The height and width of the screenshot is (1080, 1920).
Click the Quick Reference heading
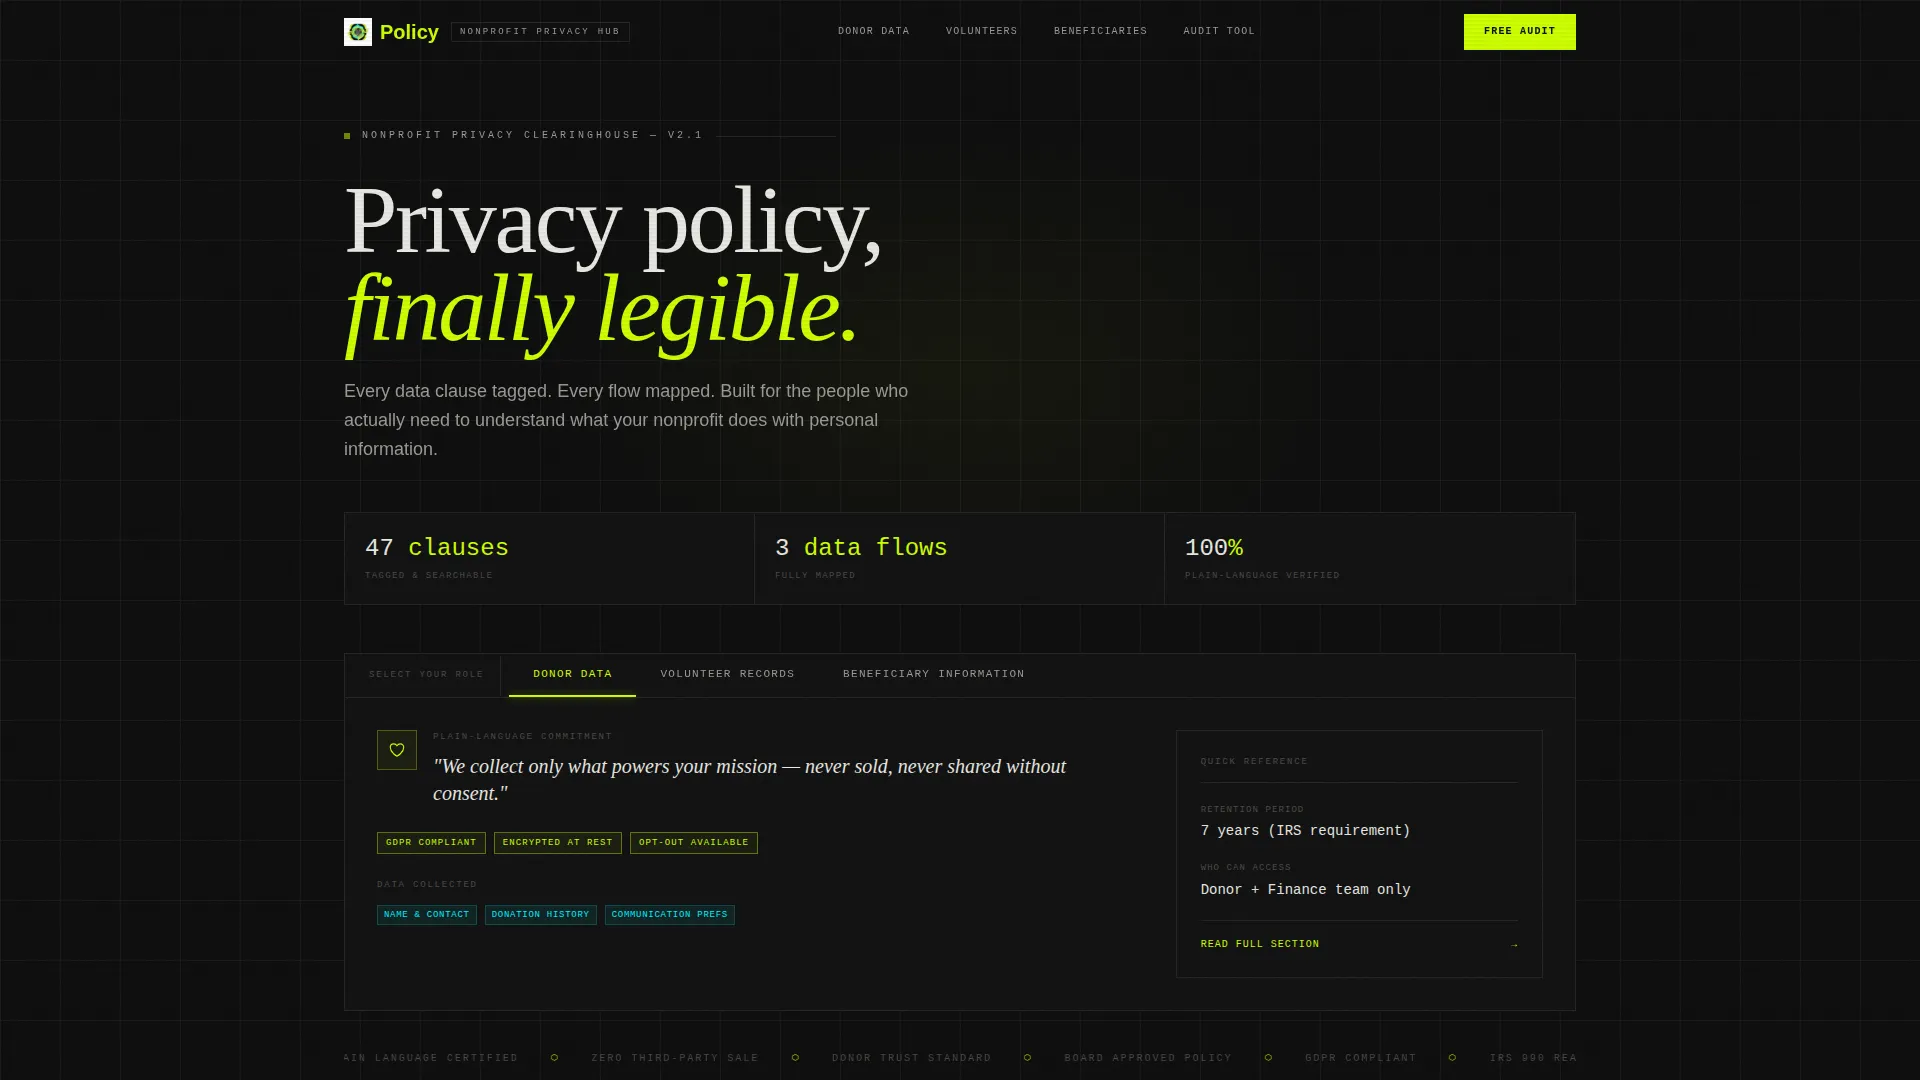(1254, 762)
